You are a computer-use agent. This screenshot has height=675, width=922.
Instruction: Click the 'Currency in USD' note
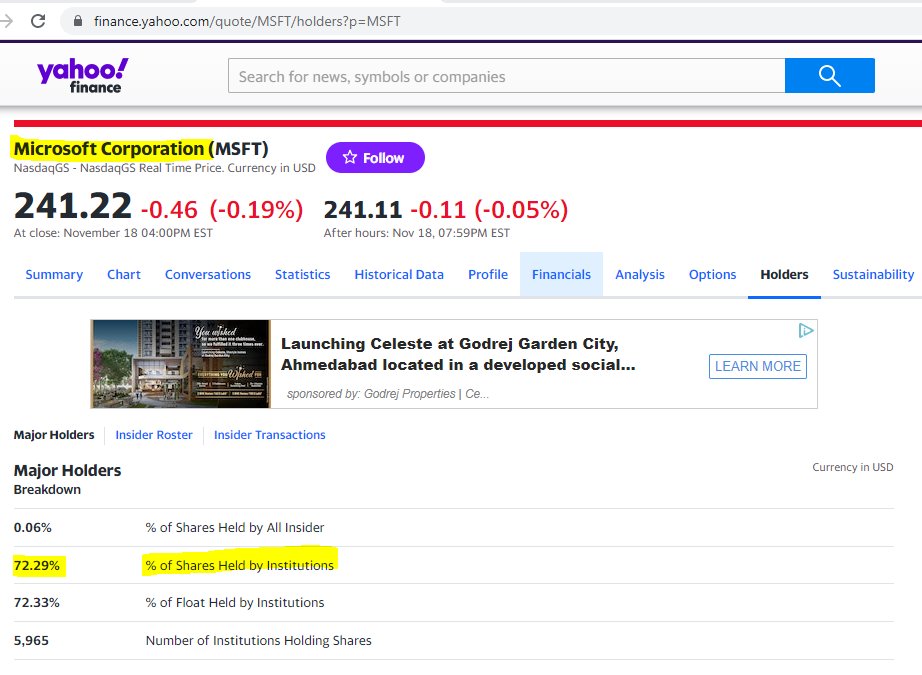853,467
